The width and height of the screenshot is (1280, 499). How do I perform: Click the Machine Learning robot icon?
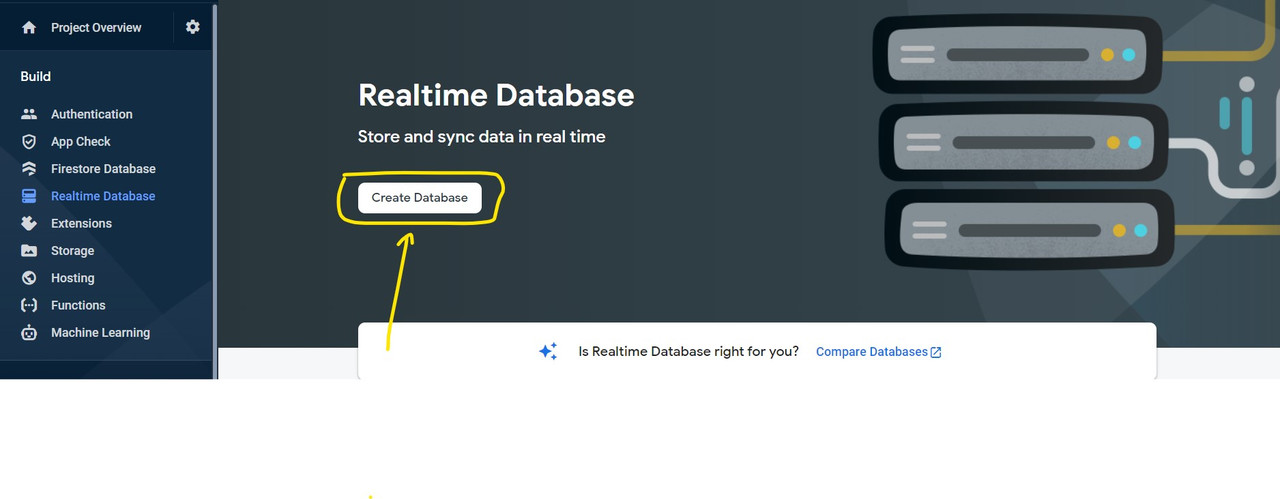[x=29, y=333]
